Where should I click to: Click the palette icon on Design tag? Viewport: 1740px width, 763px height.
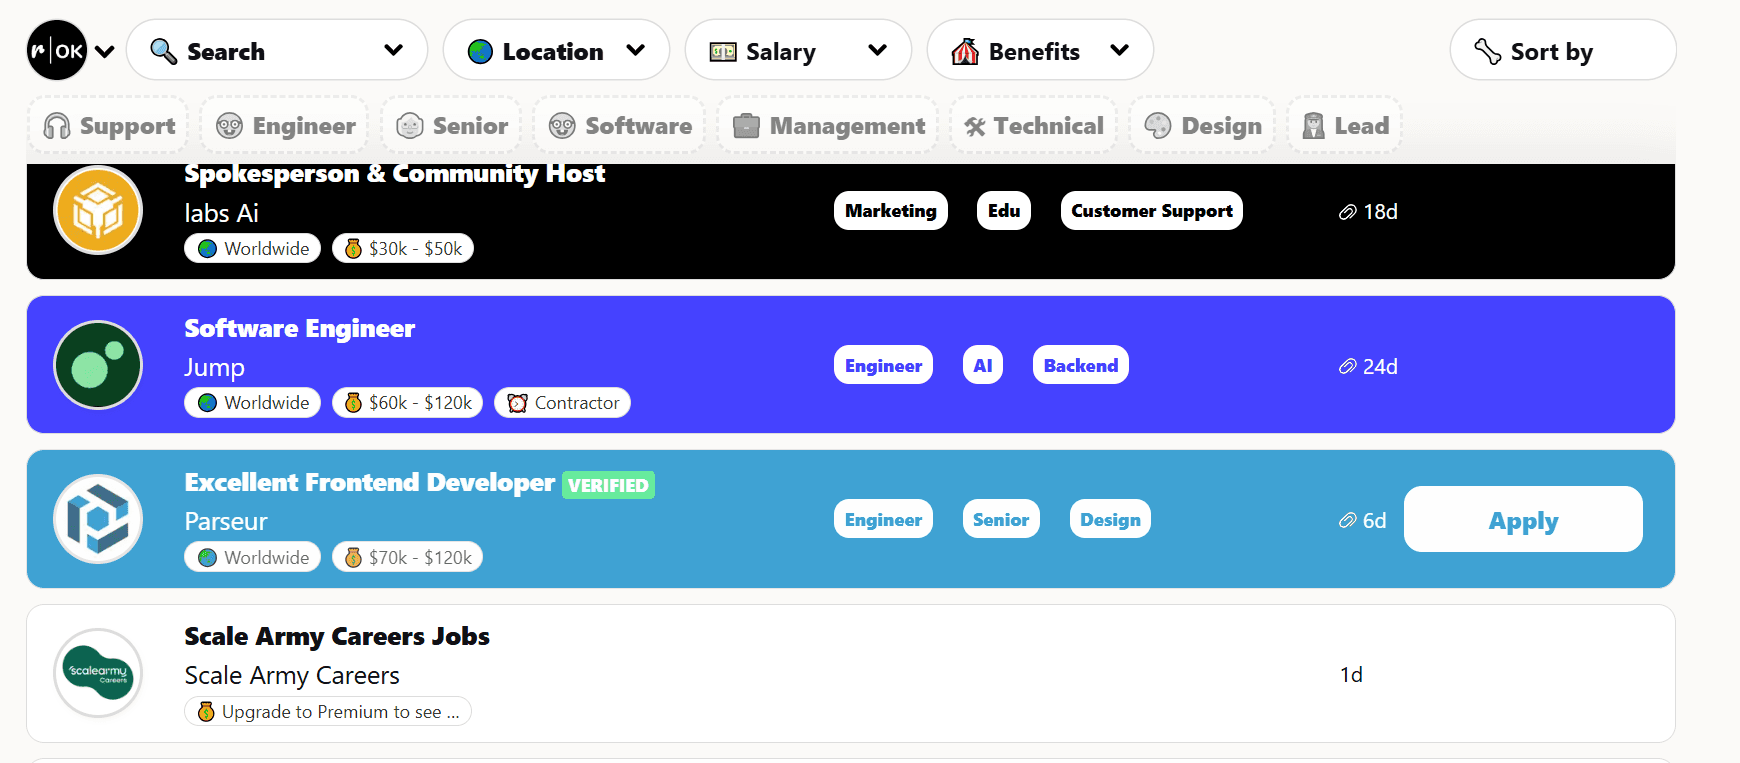pos(1158,126)
